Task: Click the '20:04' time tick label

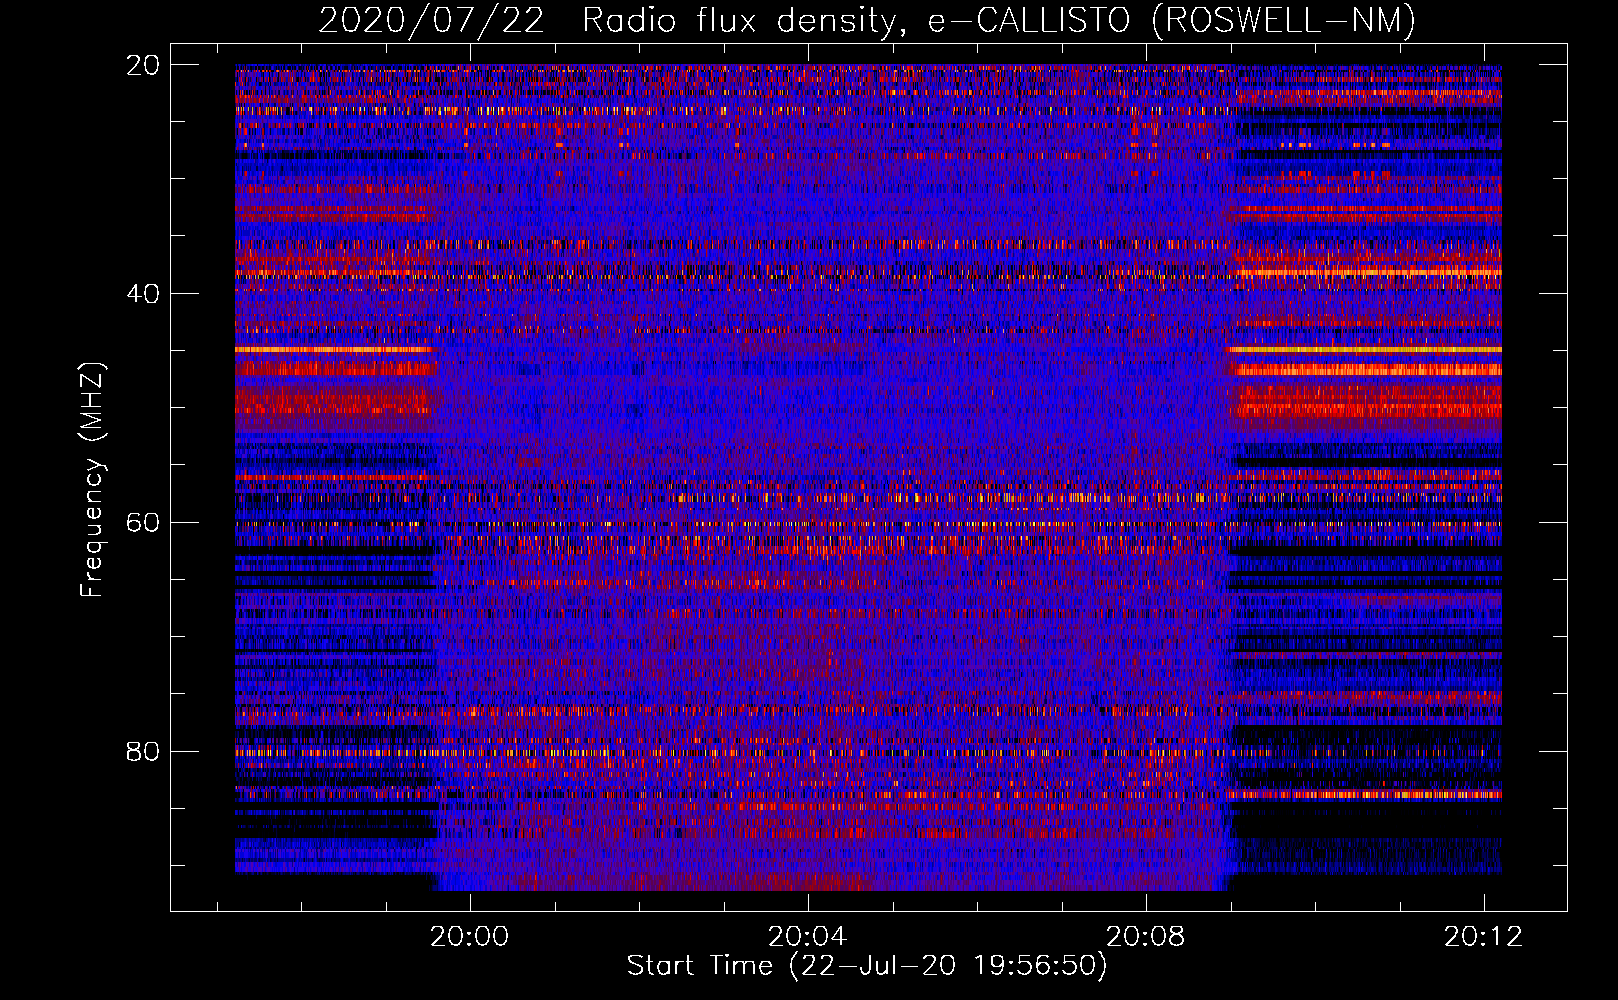Action: [x=807, y=936]
